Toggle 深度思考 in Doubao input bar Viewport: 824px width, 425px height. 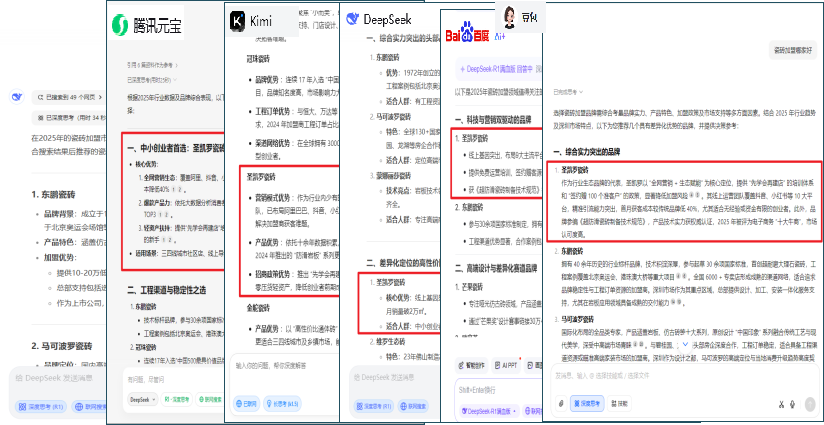coord(587,403)
